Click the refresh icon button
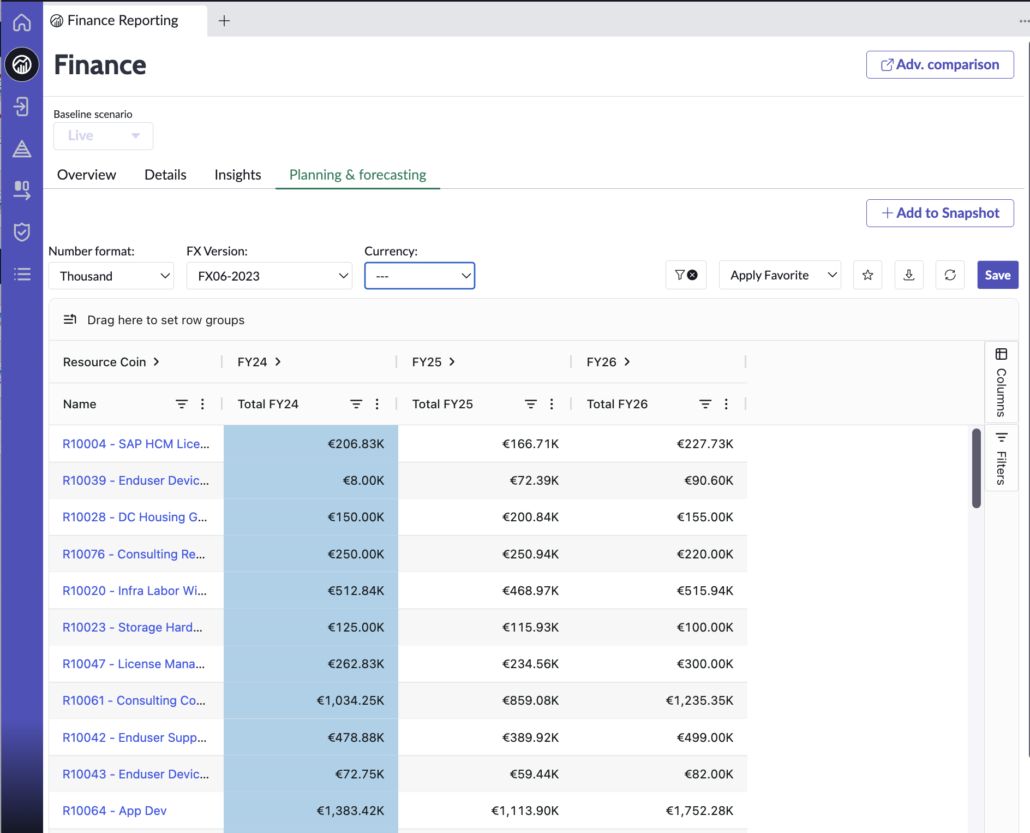 pos(950,275)
